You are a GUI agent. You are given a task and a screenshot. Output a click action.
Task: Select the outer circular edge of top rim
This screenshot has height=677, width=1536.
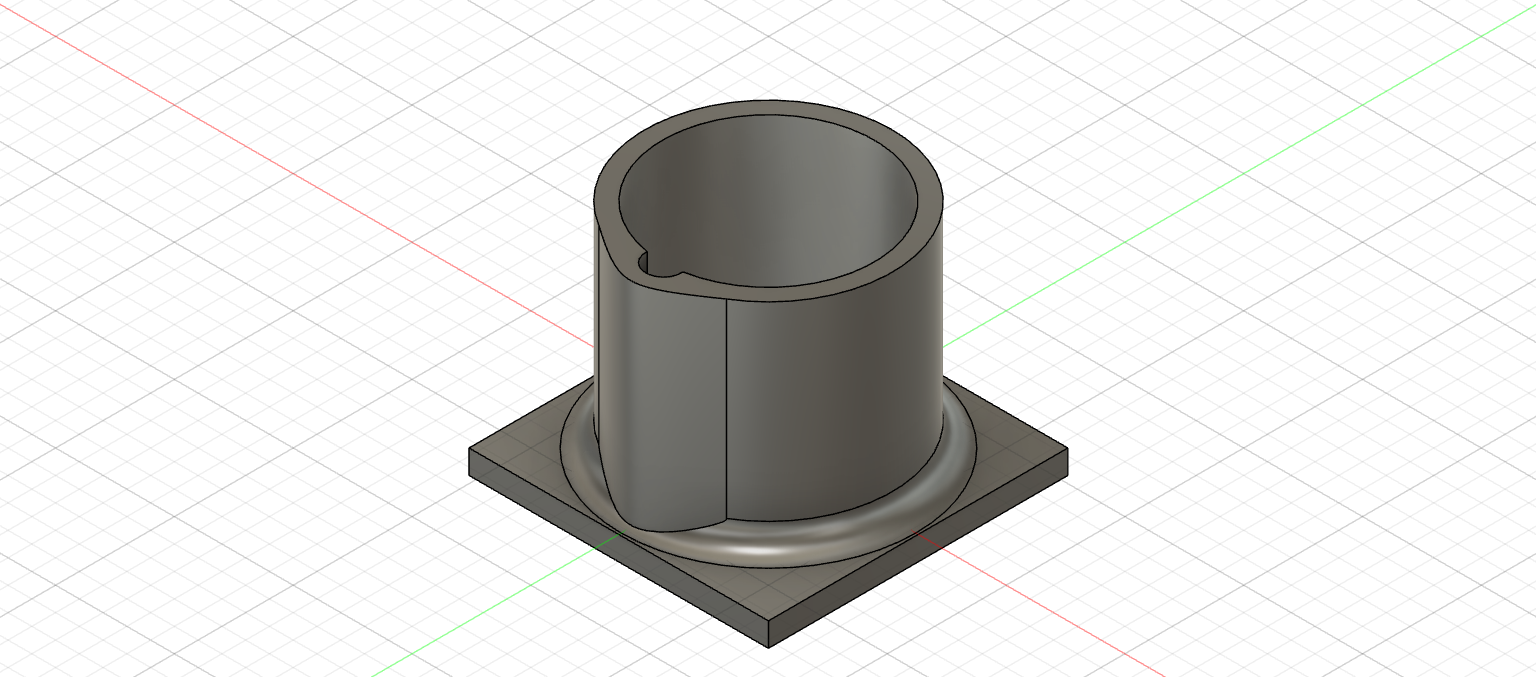tap(768, 101)
